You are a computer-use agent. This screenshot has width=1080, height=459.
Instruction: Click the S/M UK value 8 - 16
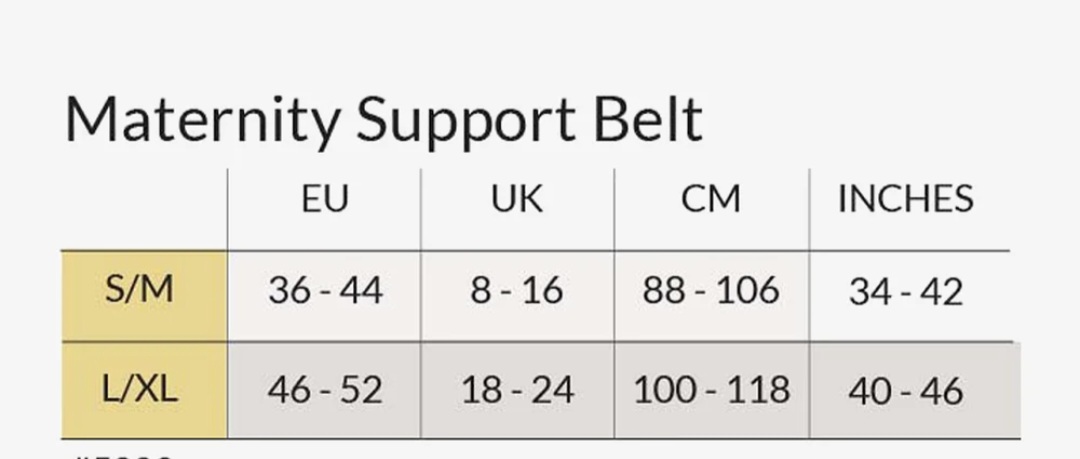pos(517,291)
